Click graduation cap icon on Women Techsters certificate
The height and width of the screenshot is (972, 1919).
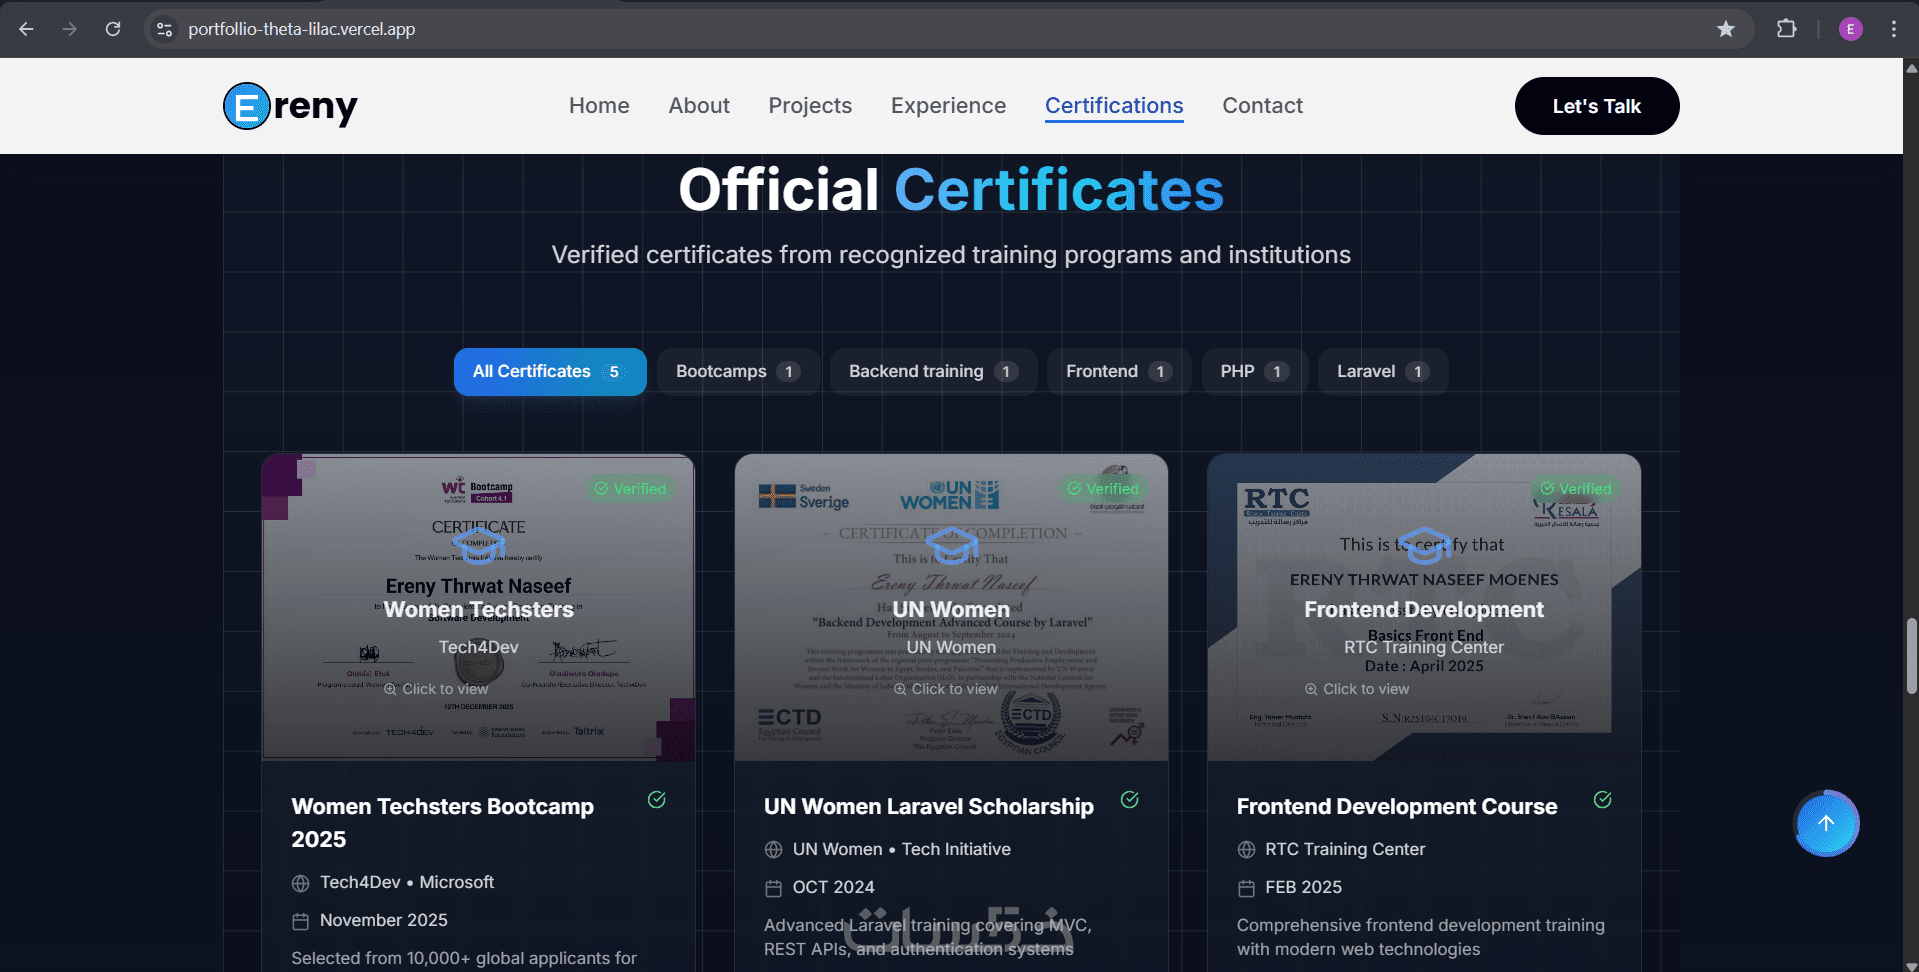pos(479,545)
